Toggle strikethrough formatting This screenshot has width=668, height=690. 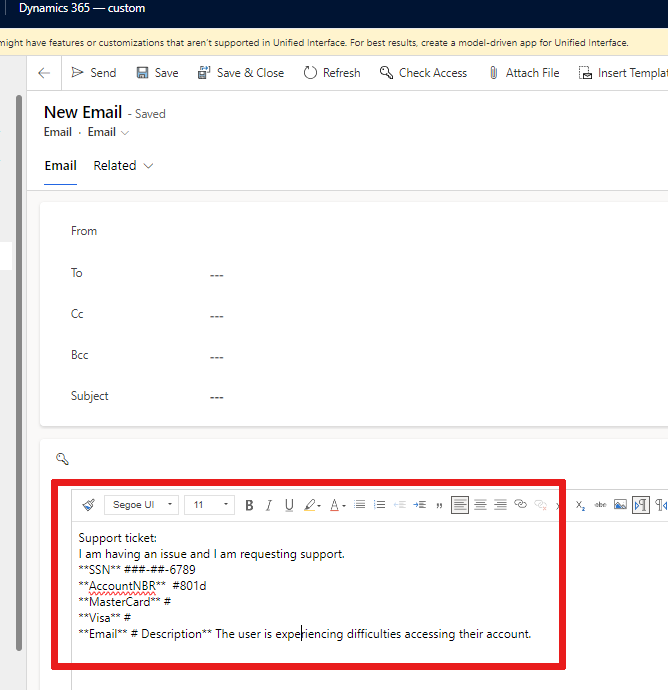tap(600, 505)
